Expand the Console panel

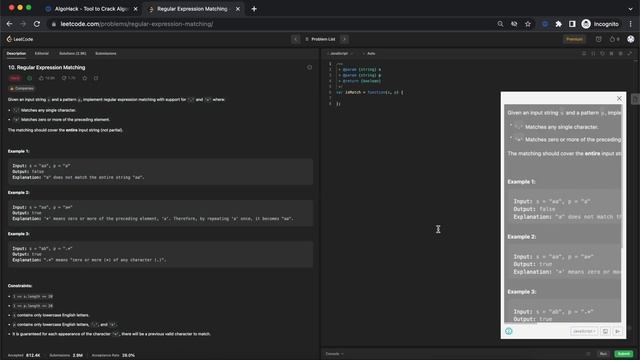pos(335,353)
